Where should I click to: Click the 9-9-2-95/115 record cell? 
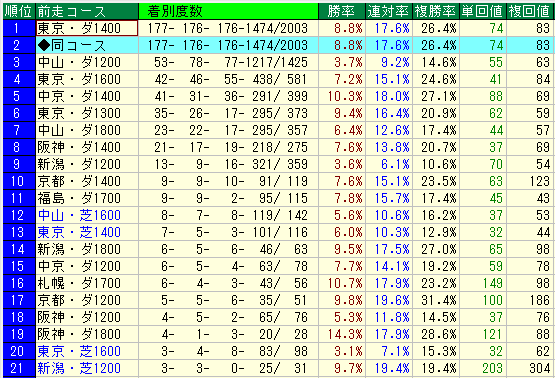point(228,198)
